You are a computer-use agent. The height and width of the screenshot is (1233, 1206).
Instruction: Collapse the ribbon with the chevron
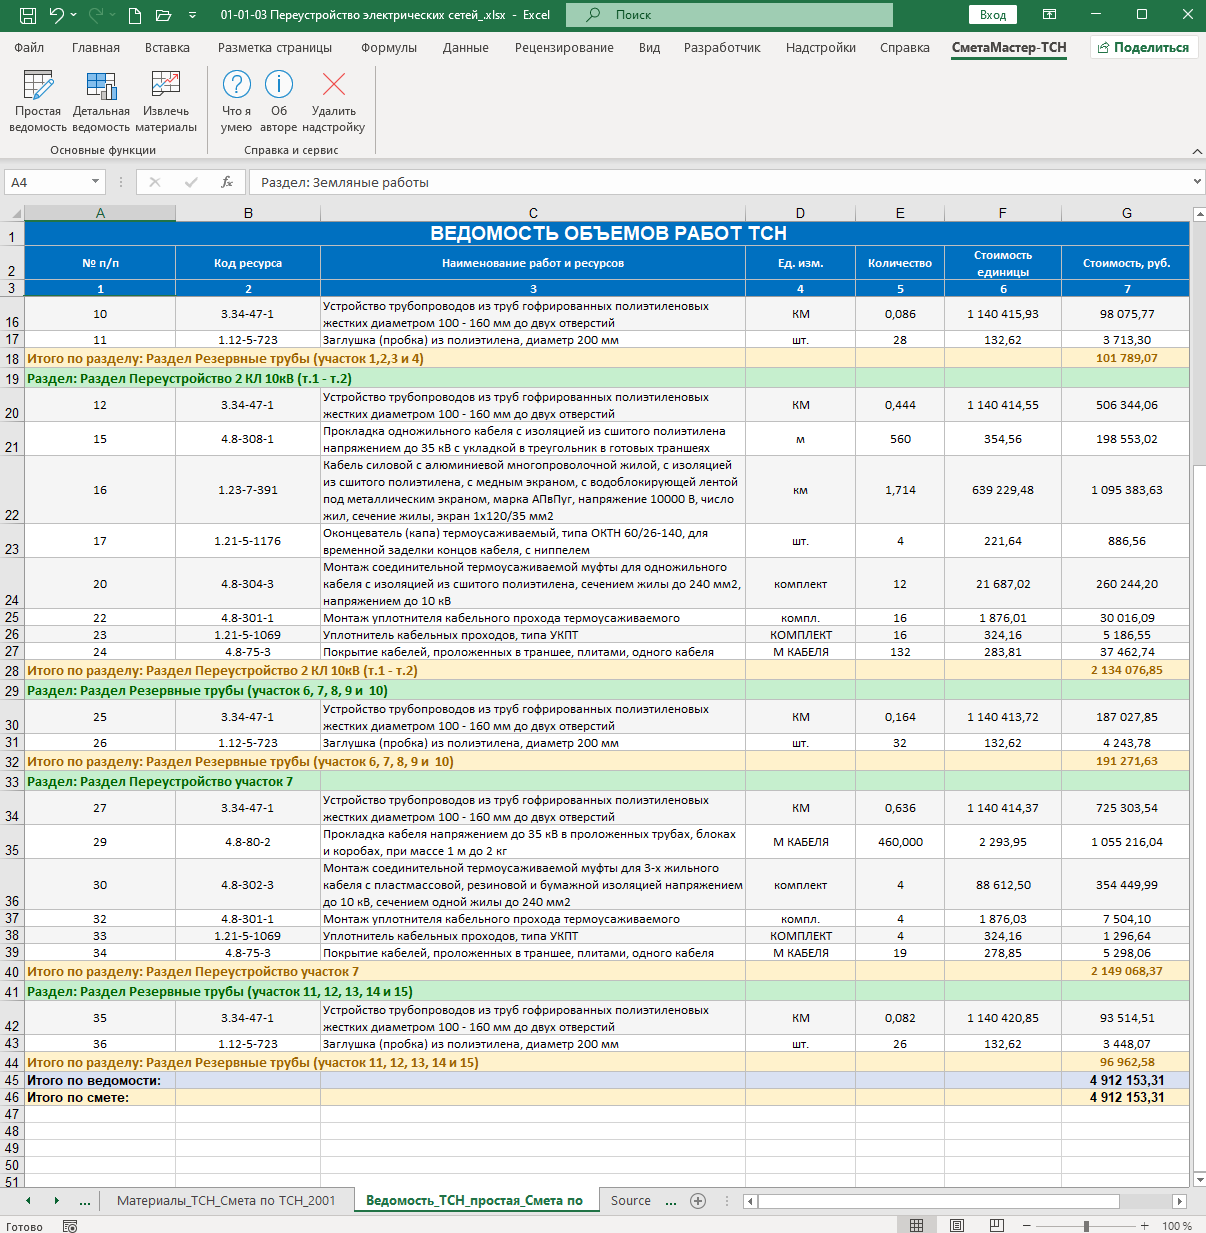click(1197, 151)
